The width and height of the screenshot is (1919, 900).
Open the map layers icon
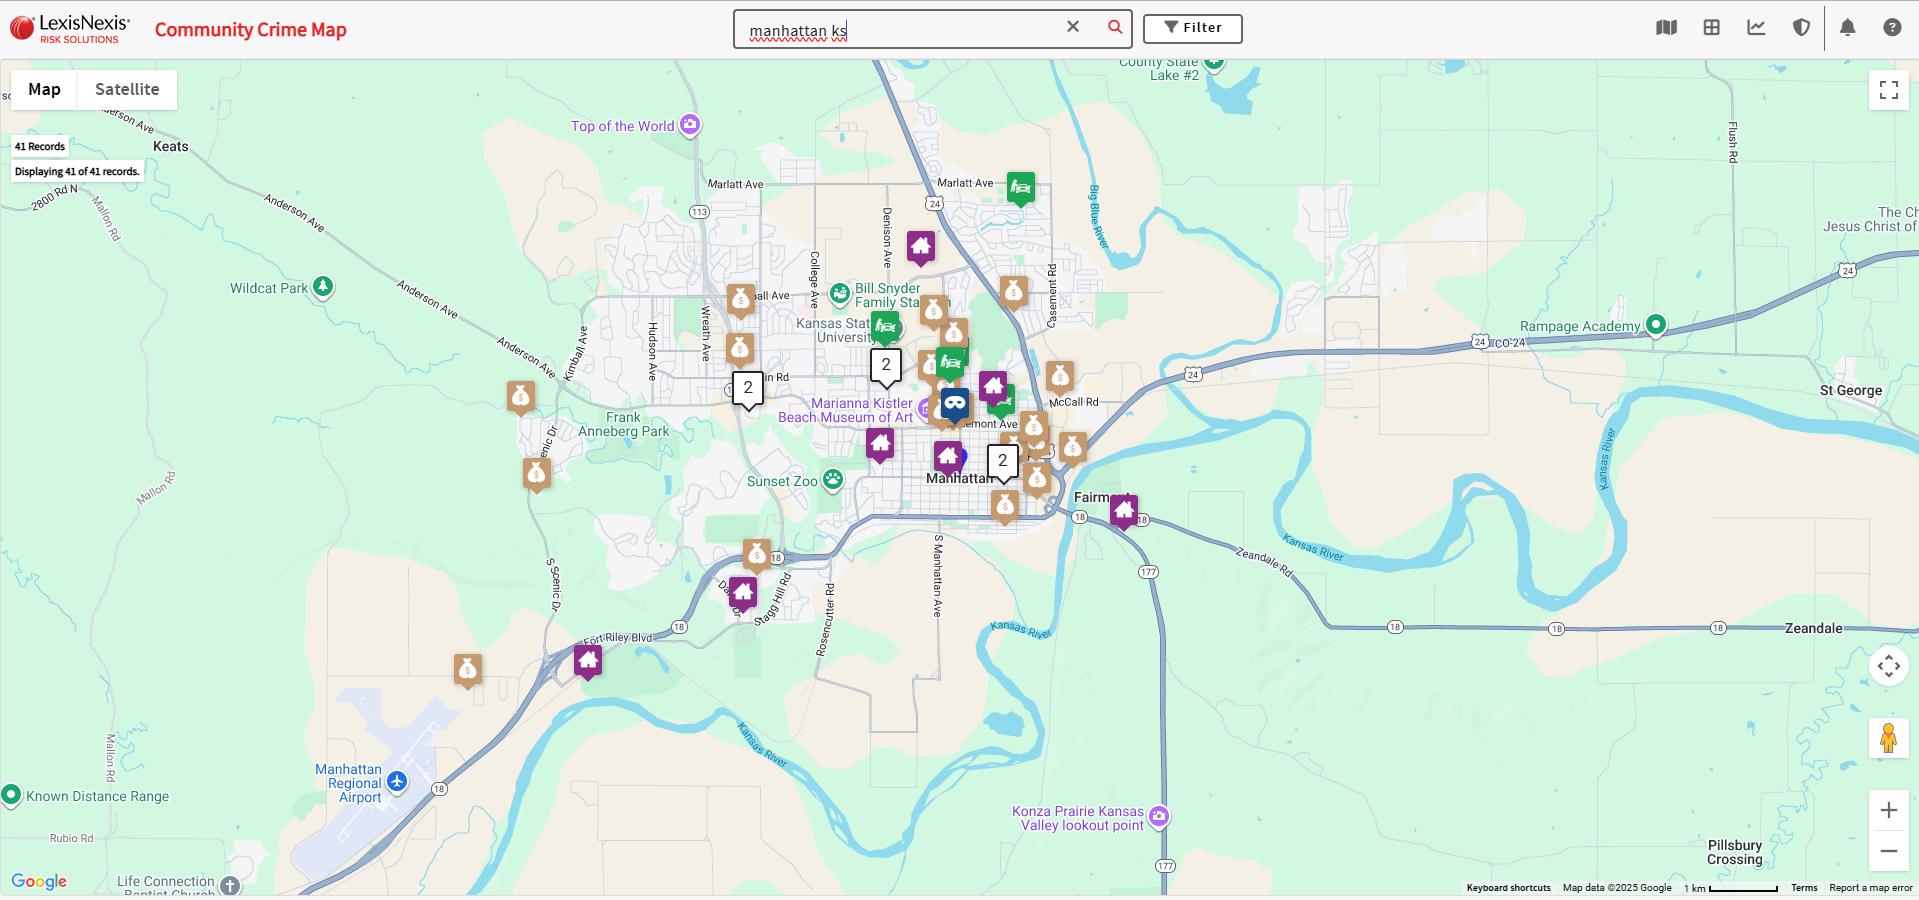(x=1666, y=28)
